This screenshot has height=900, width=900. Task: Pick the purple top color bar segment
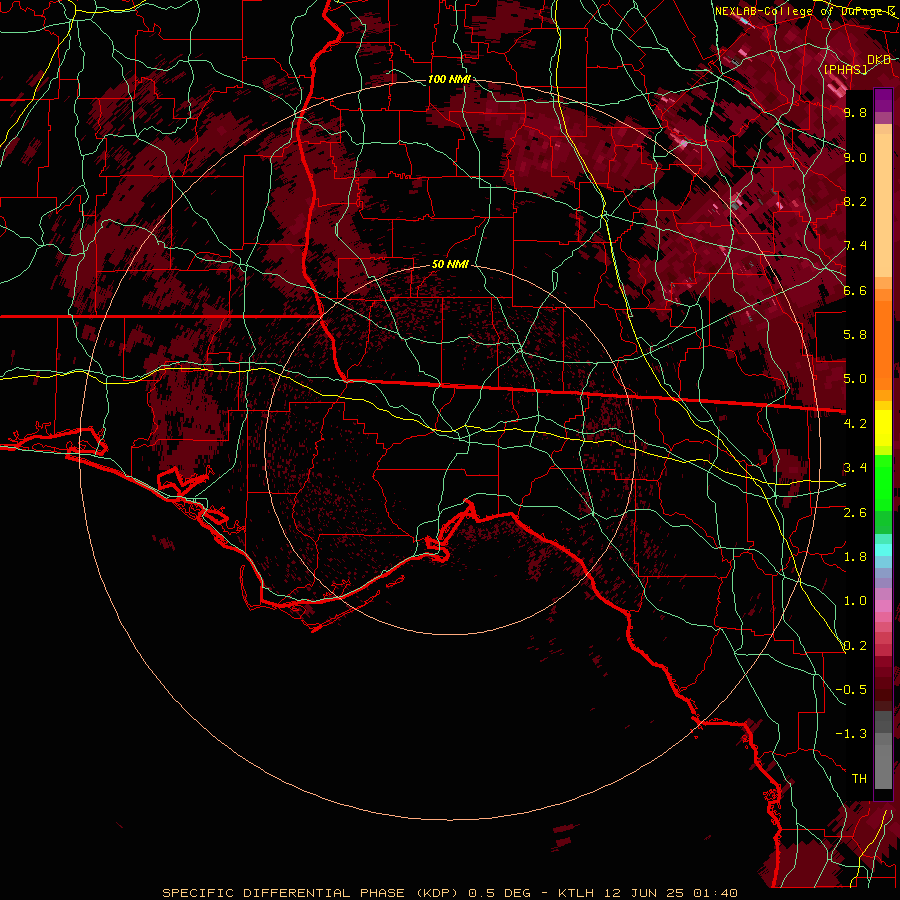click(883, 100)
